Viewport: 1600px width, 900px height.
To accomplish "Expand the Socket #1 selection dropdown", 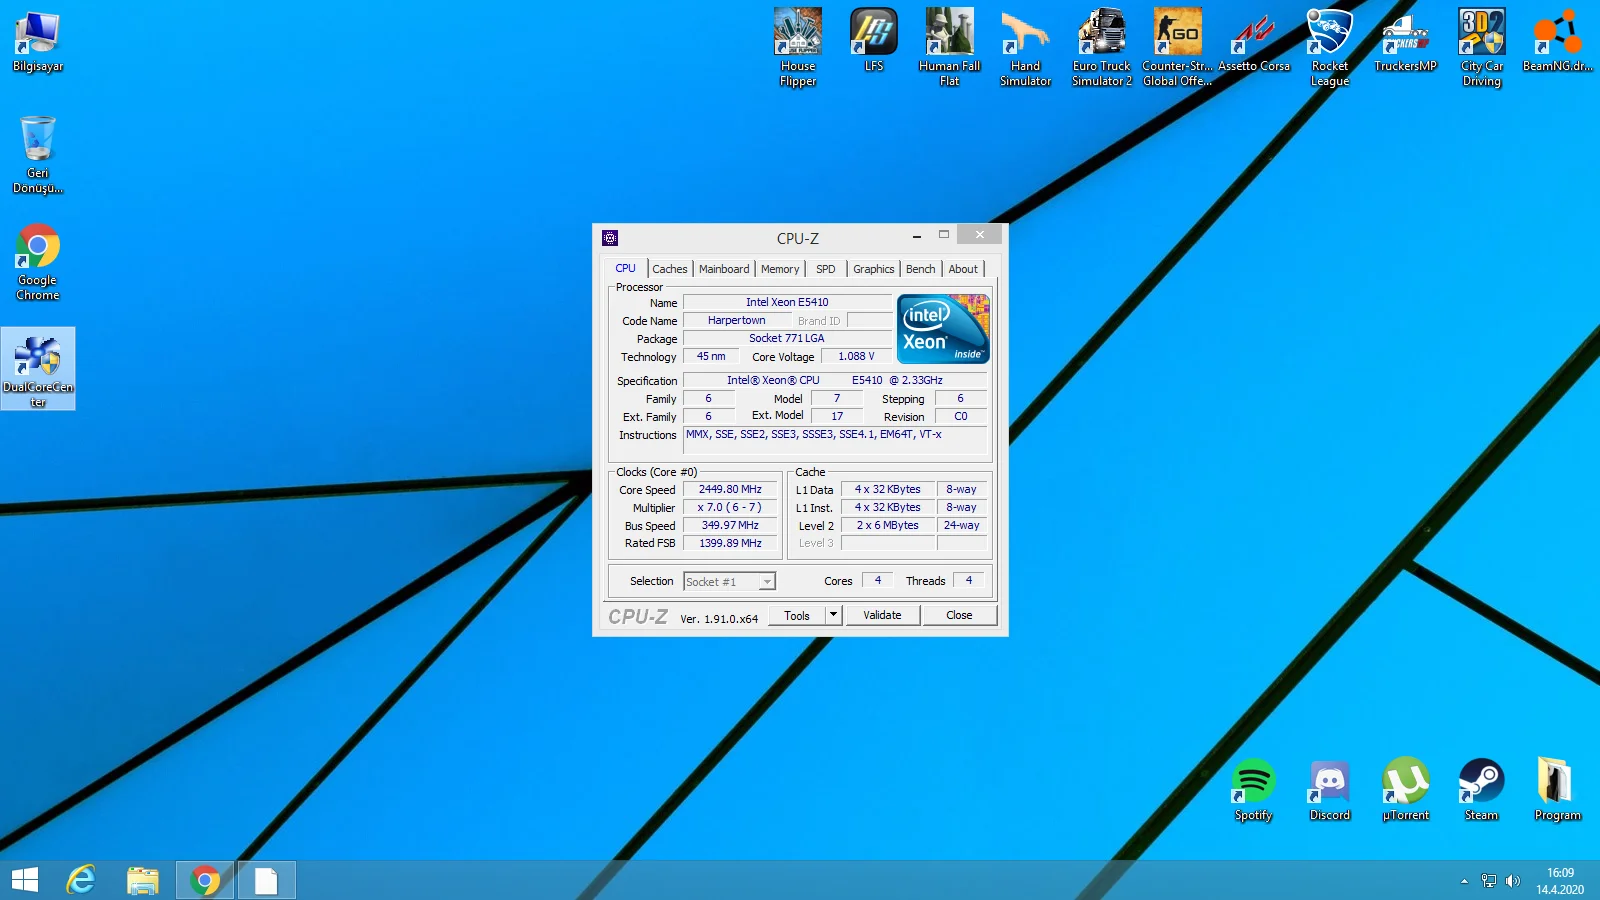I will click(767, 582).
